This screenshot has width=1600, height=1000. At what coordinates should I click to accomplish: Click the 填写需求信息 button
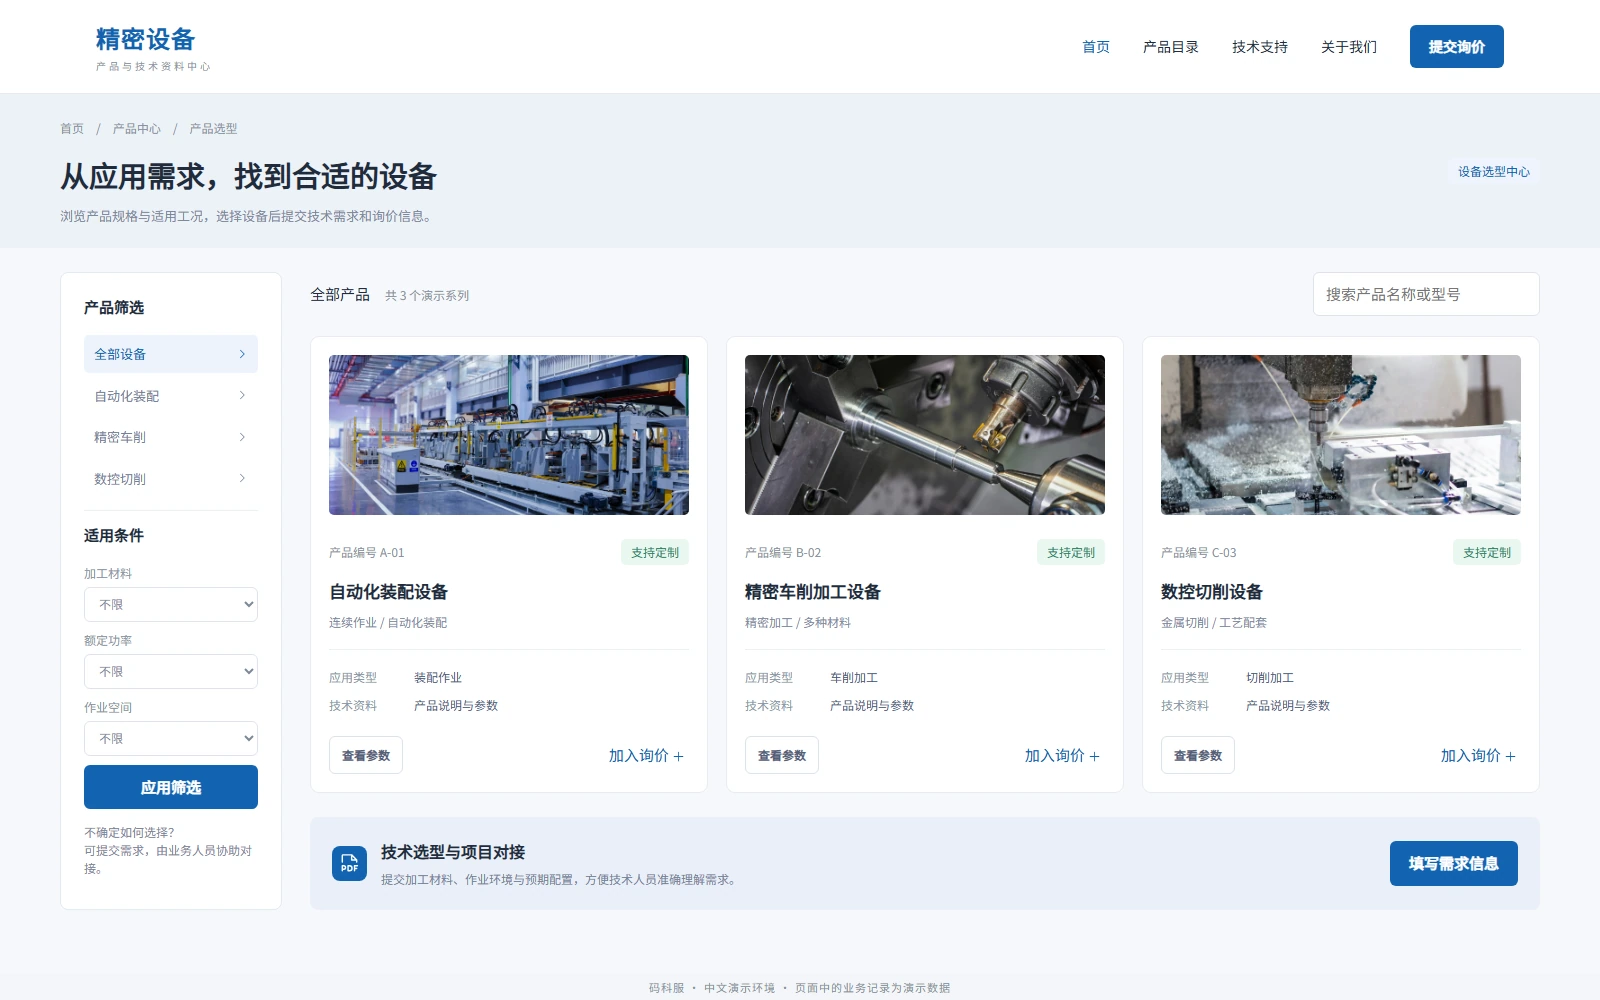click(x=1454, y=863)
